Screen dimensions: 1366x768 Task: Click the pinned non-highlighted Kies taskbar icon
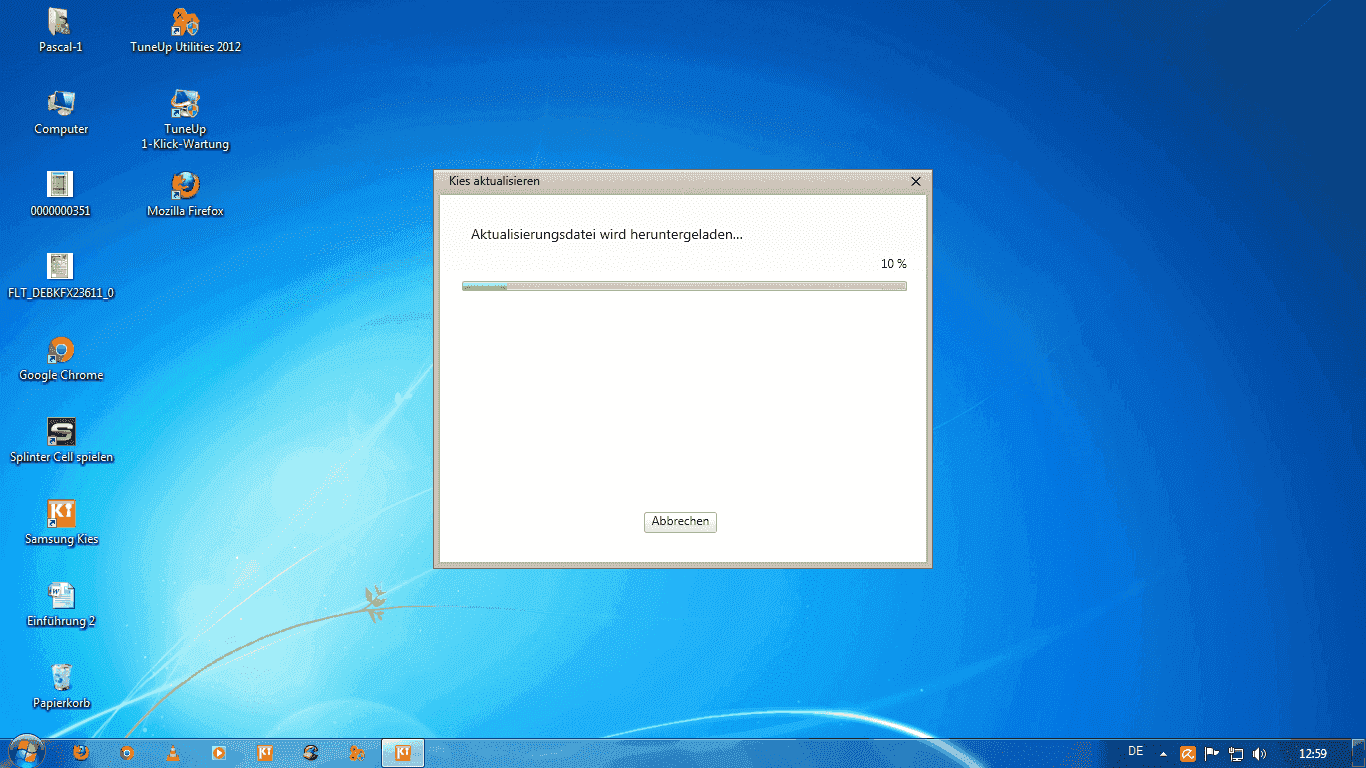pyautogui.click(x=265, y=753)
